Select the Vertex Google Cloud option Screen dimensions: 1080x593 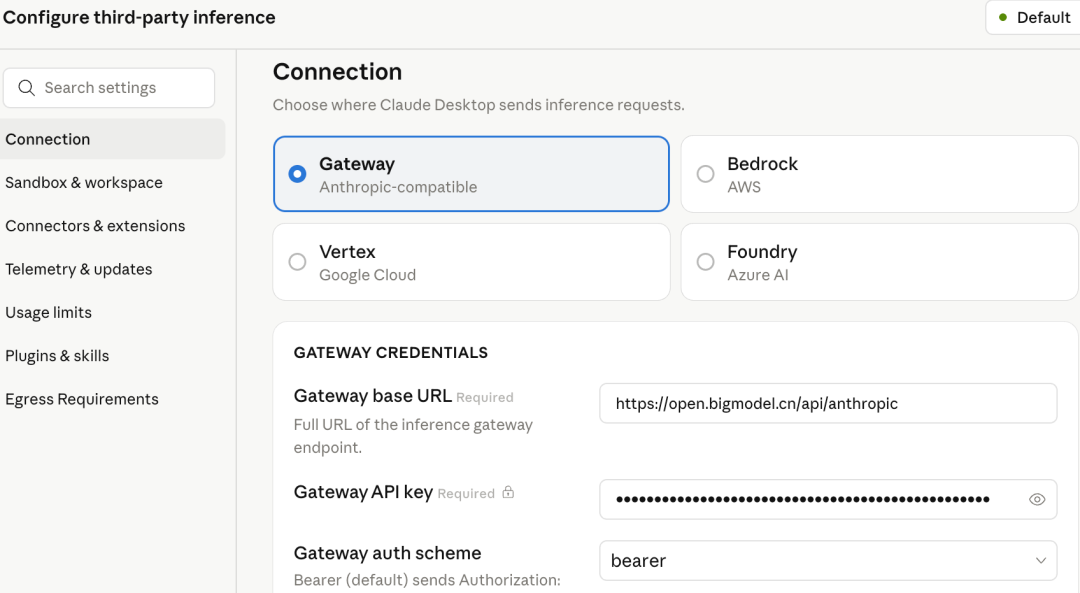[297, 262]
